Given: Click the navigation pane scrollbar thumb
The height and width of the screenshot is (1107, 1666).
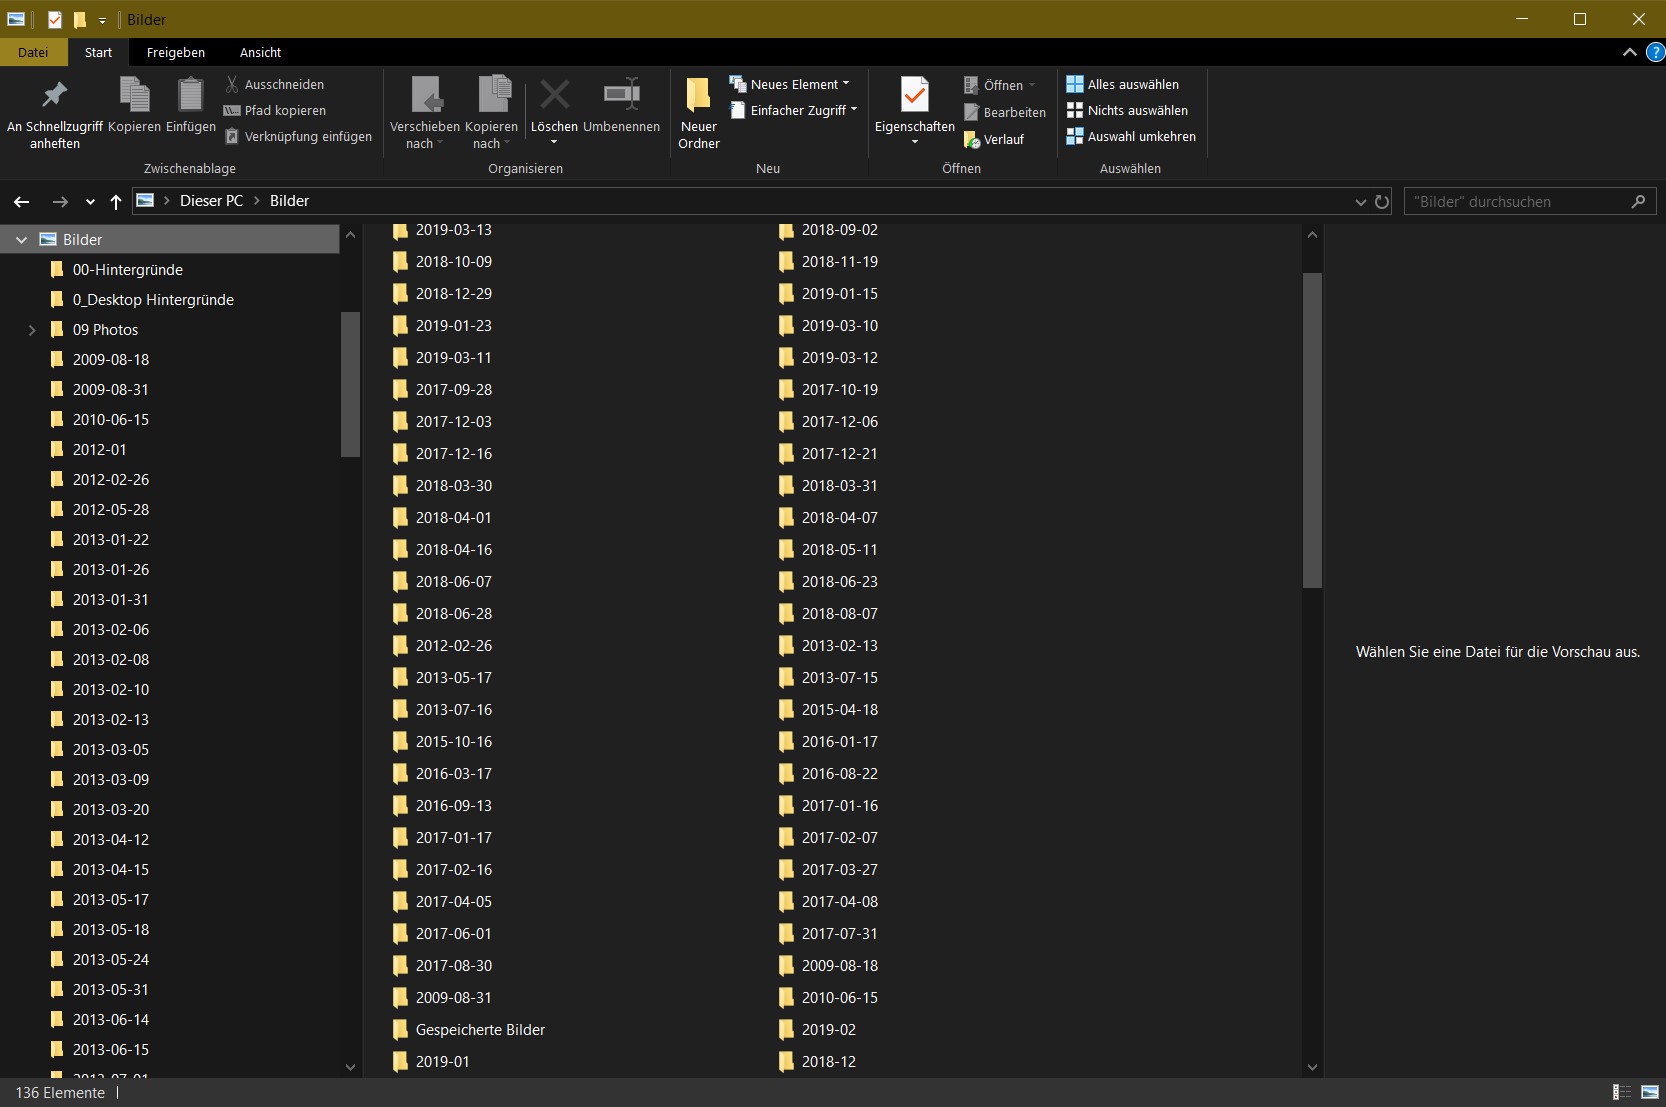Looking at the screenshot, I should click(350, 384).
